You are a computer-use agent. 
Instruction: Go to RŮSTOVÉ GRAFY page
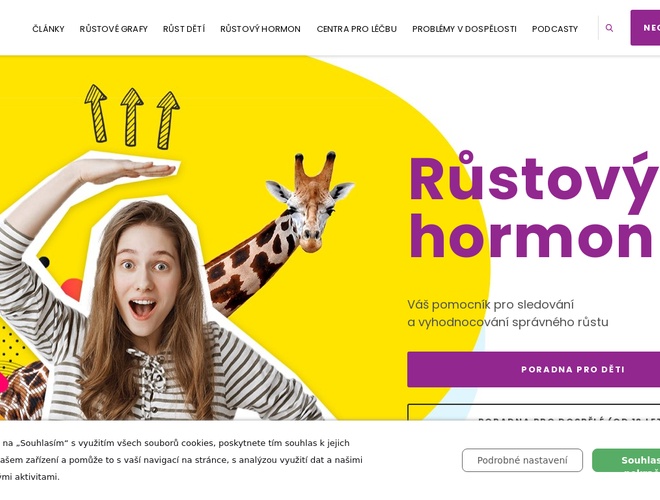(114, 29)
